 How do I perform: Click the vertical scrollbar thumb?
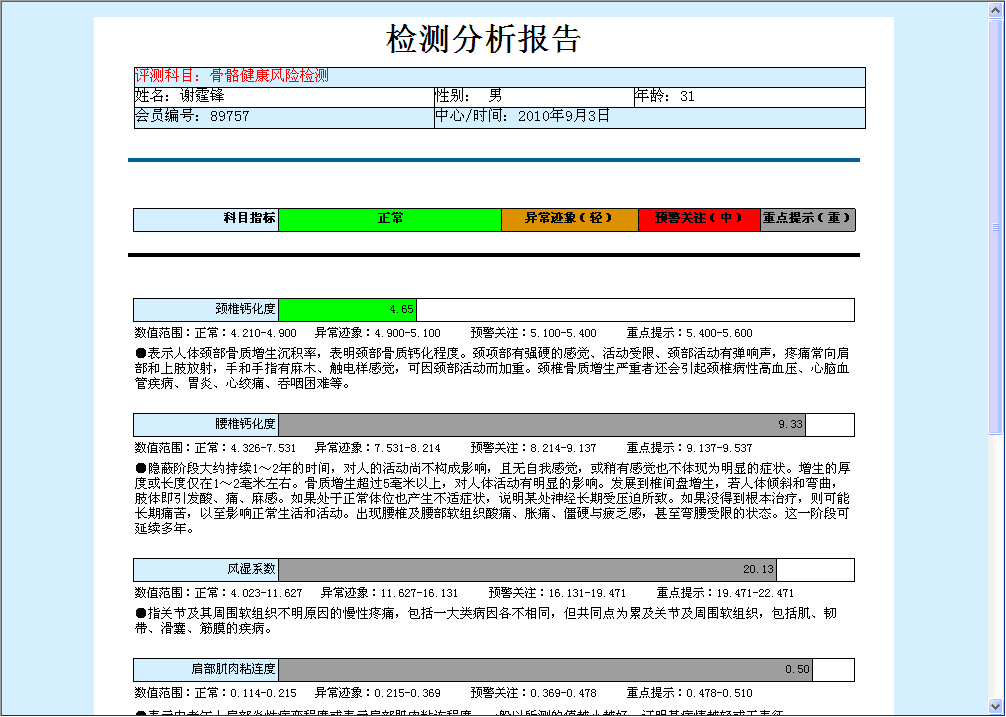(996, 225)
